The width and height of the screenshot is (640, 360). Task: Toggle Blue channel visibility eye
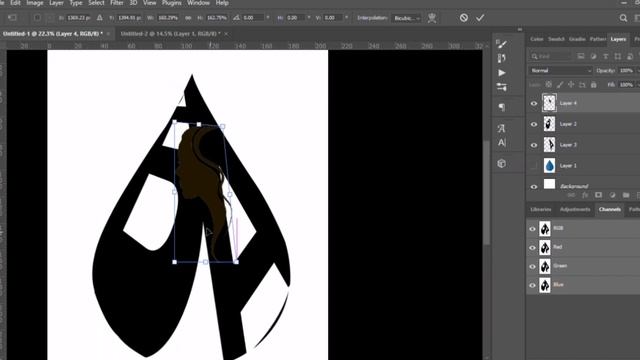pos(532,285)
